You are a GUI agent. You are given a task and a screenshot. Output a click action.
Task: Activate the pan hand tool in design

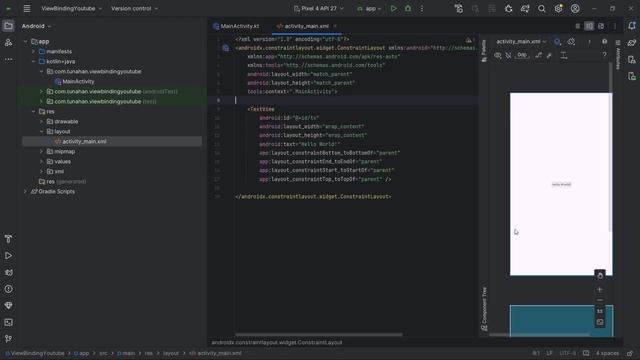click(600, 276)
